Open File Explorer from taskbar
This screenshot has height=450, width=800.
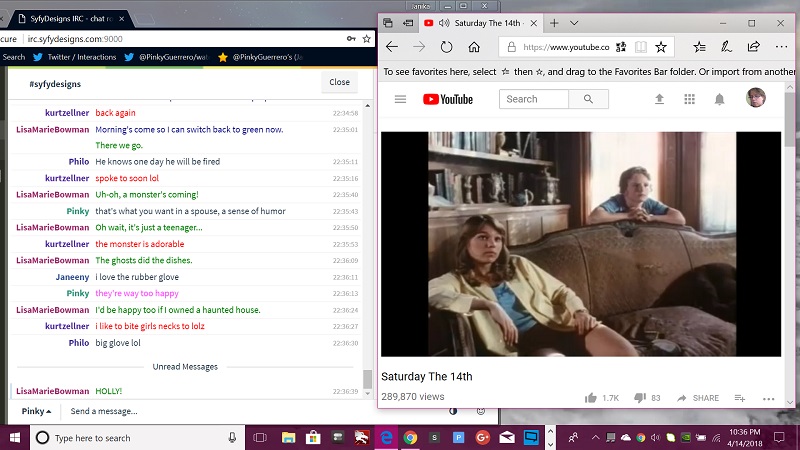pyautogui.click(x=288, y=438)
